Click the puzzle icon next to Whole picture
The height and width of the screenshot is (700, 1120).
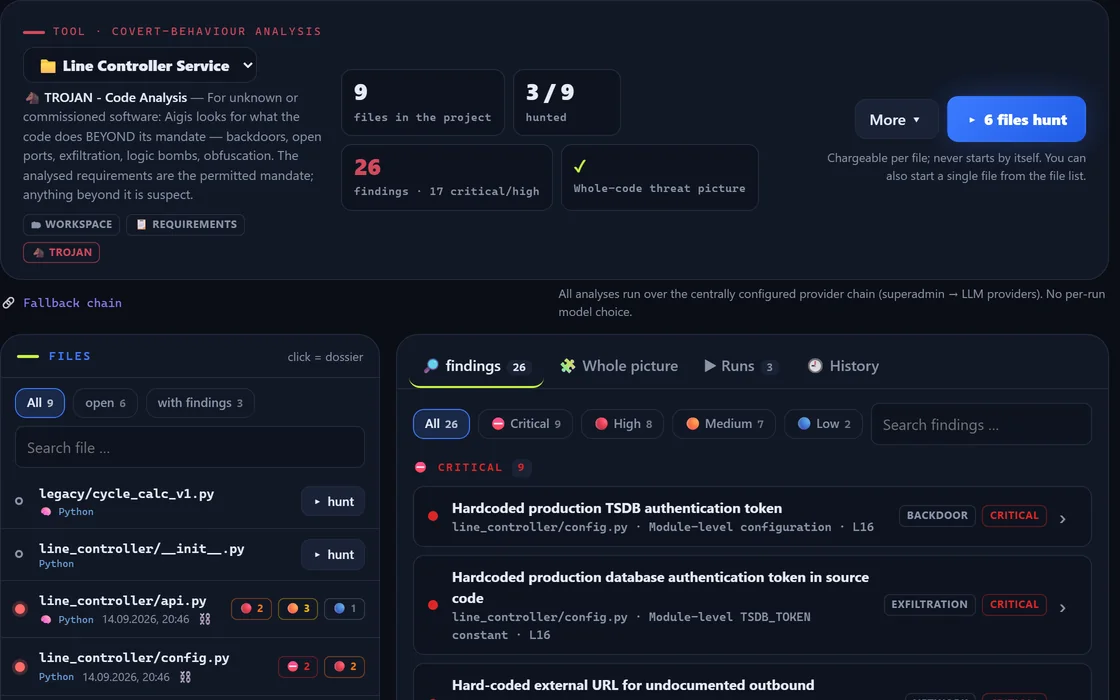pyautogui.click(x=568, y=366)
